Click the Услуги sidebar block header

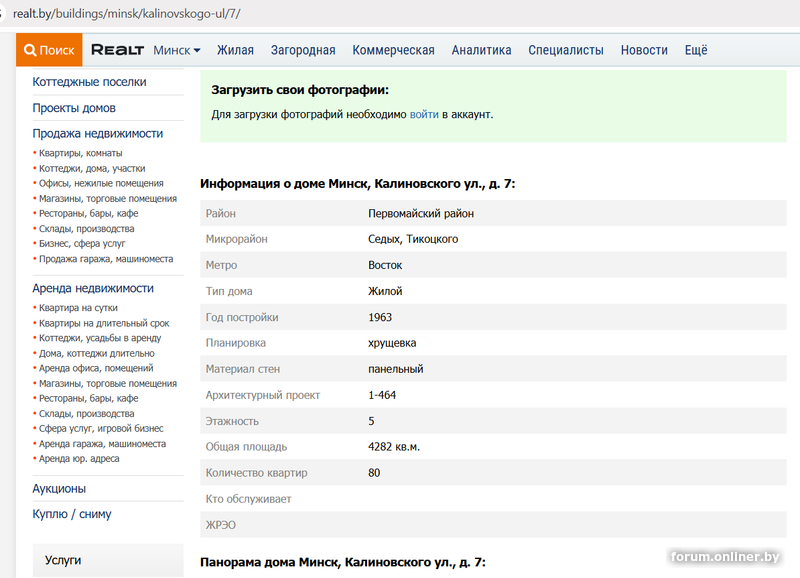point(63,560)
